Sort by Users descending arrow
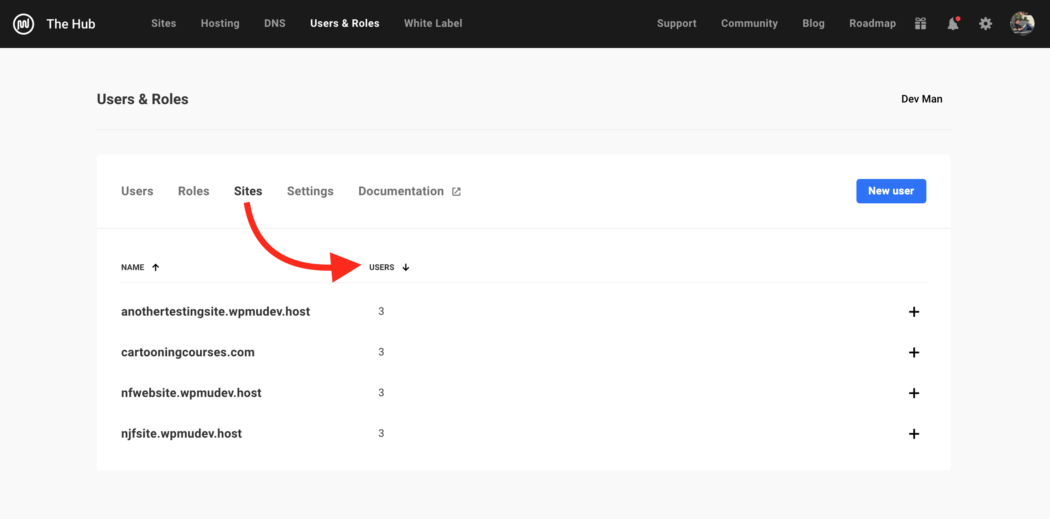The height and width of the screenshot is (519, 1050). (x=405, y=268)
